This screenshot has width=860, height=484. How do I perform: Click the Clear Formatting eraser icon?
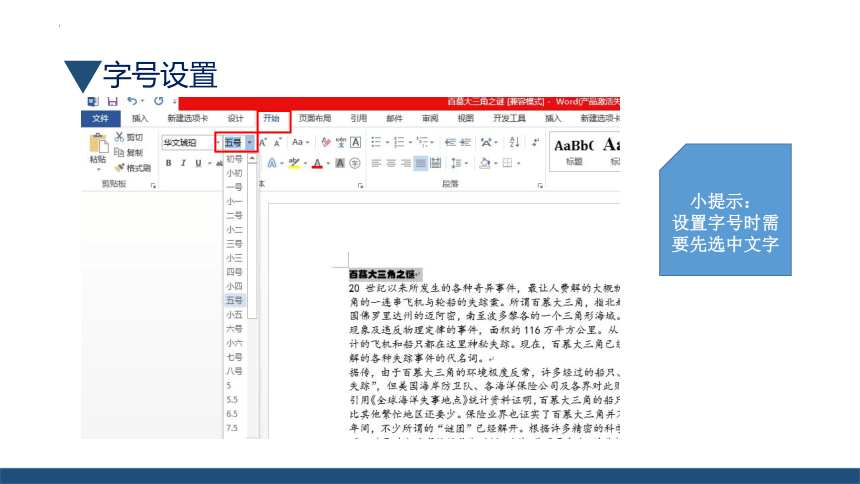click(326, 143)
